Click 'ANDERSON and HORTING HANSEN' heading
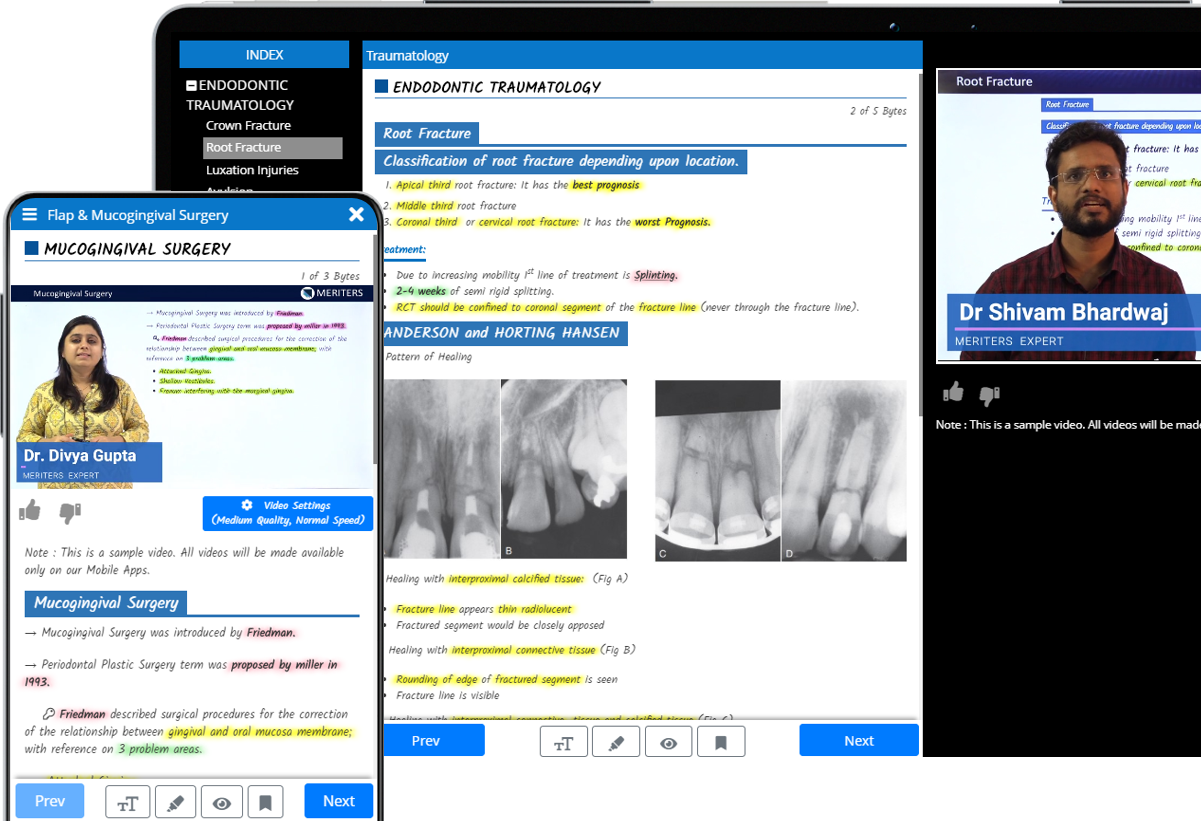The height and width of the screenshot is (821, 1201). coord(505,333)
